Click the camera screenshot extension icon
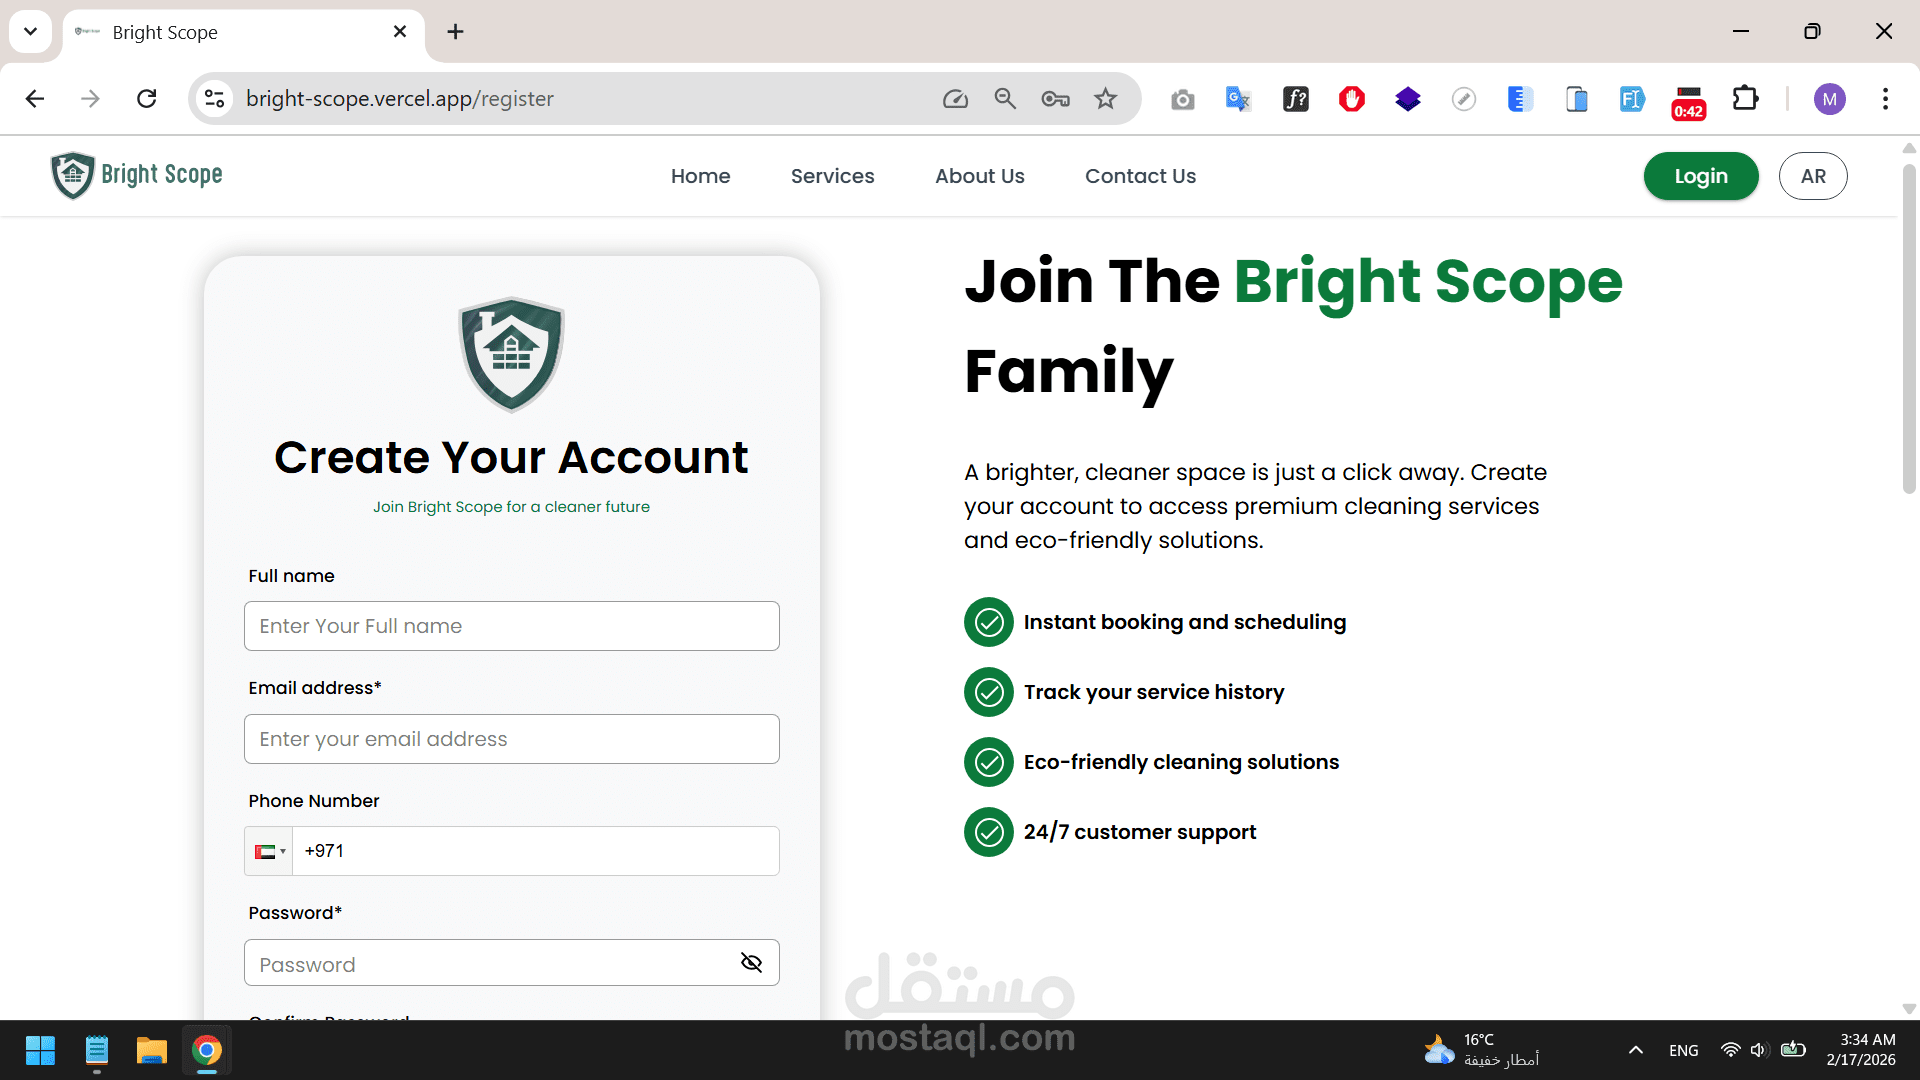The width and height of the screenshot is (1920, 1080). (x=1182, y=99)
